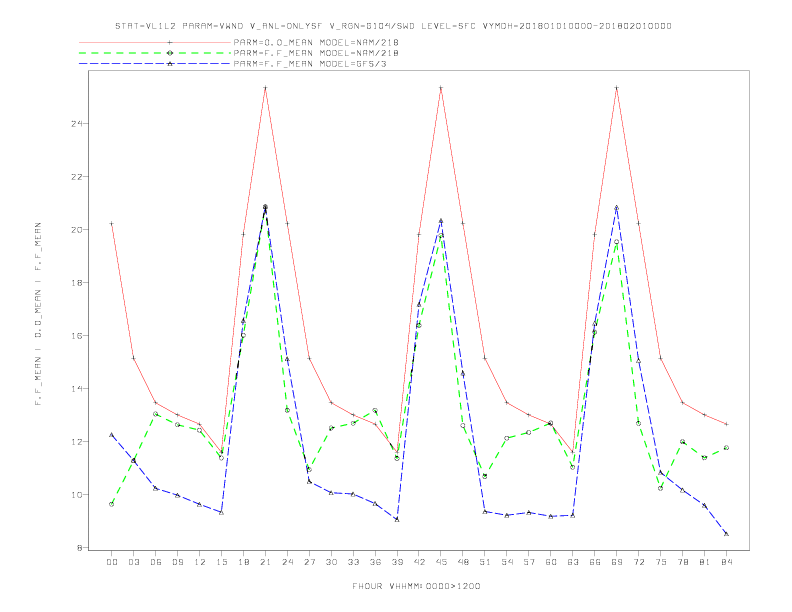Click green circle data point at hour 06
Viewport: 792px width, 612px height.
156,414
